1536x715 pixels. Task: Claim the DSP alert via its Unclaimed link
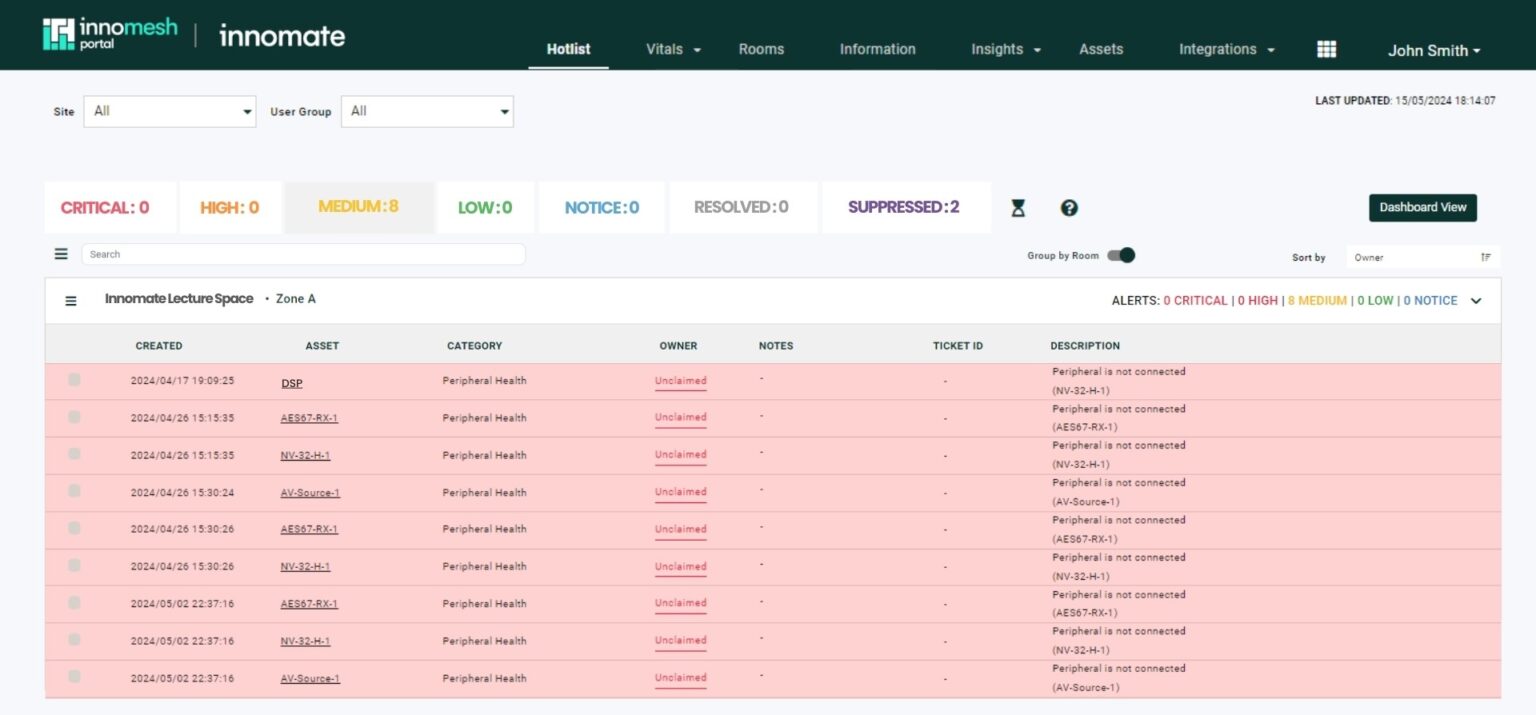coord(680,380)
